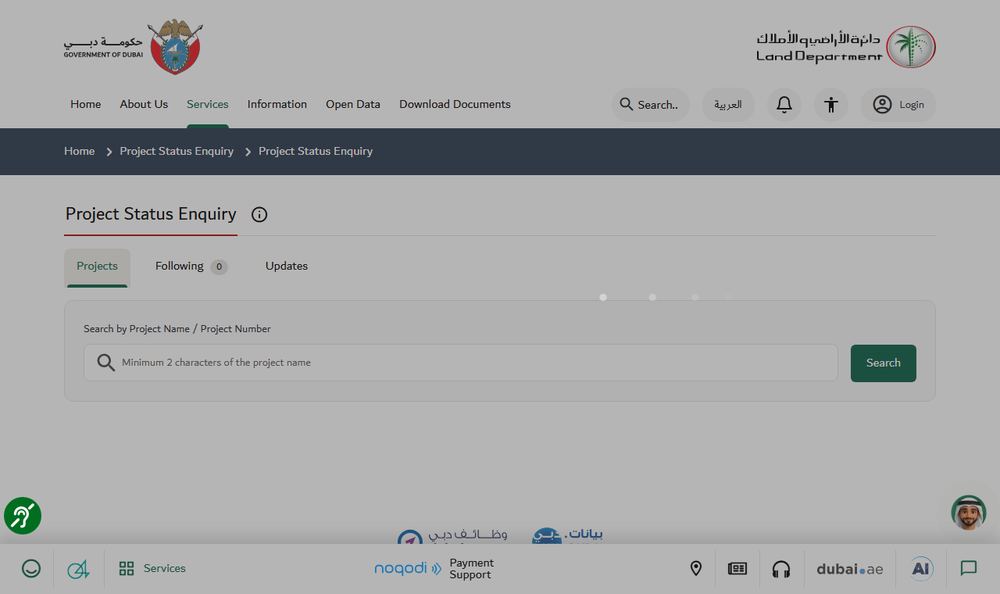This screenshot has height=594, width=1000.
Task: Click the newspaper icon in the footer
Action: point(737,568)
